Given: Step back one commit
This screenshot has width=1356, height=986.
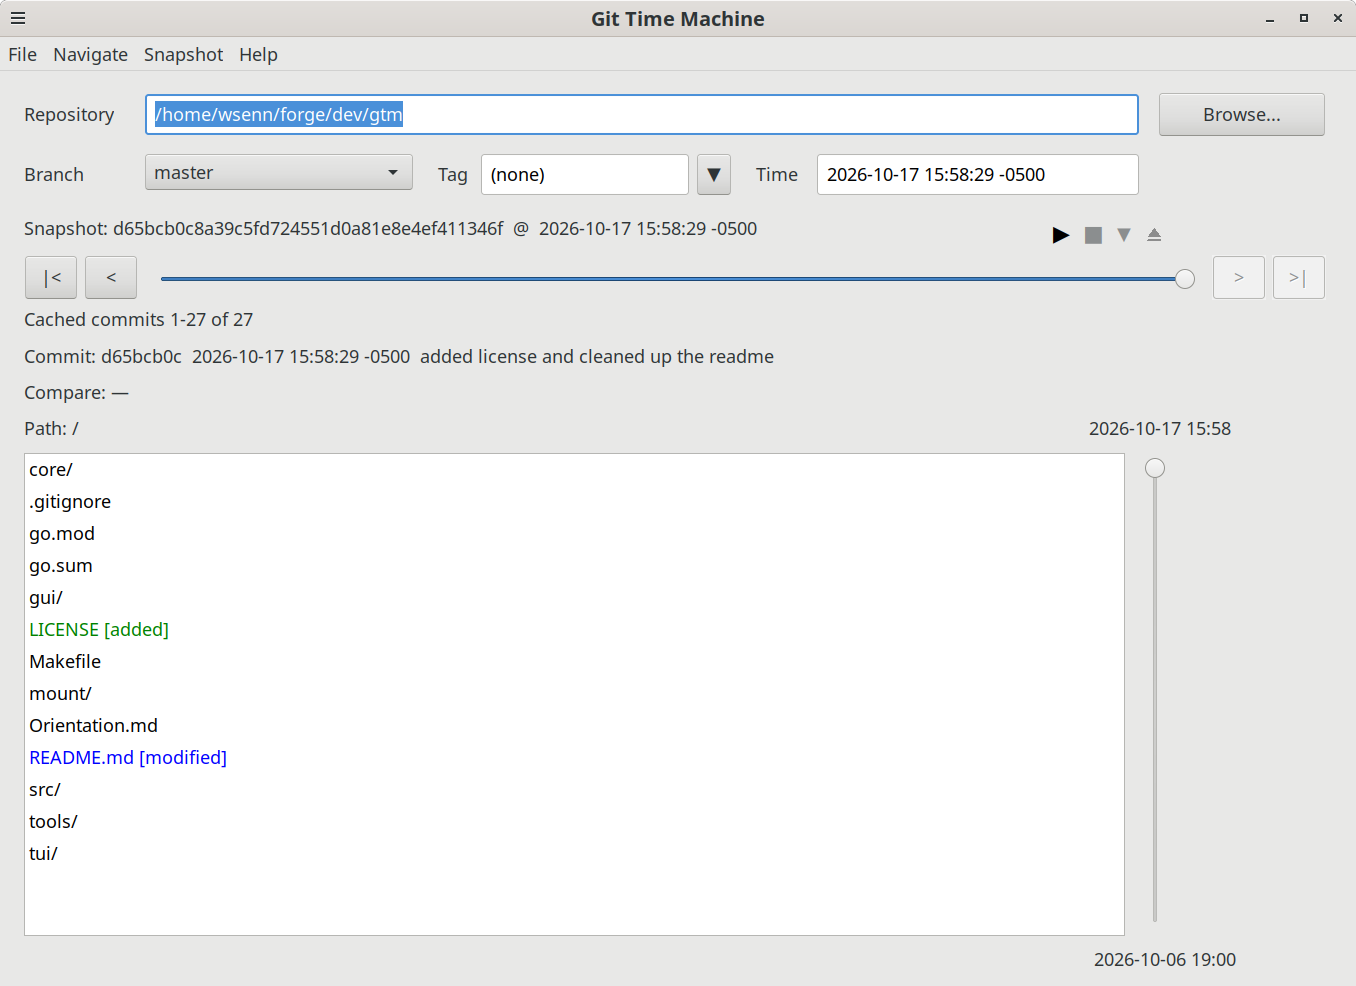Looking at the screenshot, I should point(111,278).
